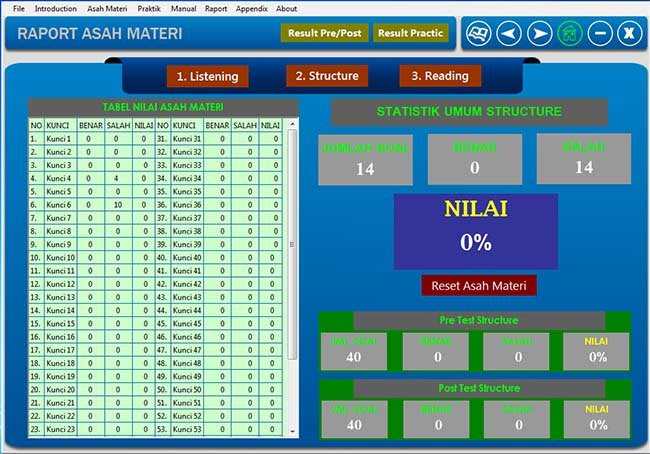This screenshot has height=454, width=650.
Task: Click the first SALAH column header
Action: coord(119,125)
